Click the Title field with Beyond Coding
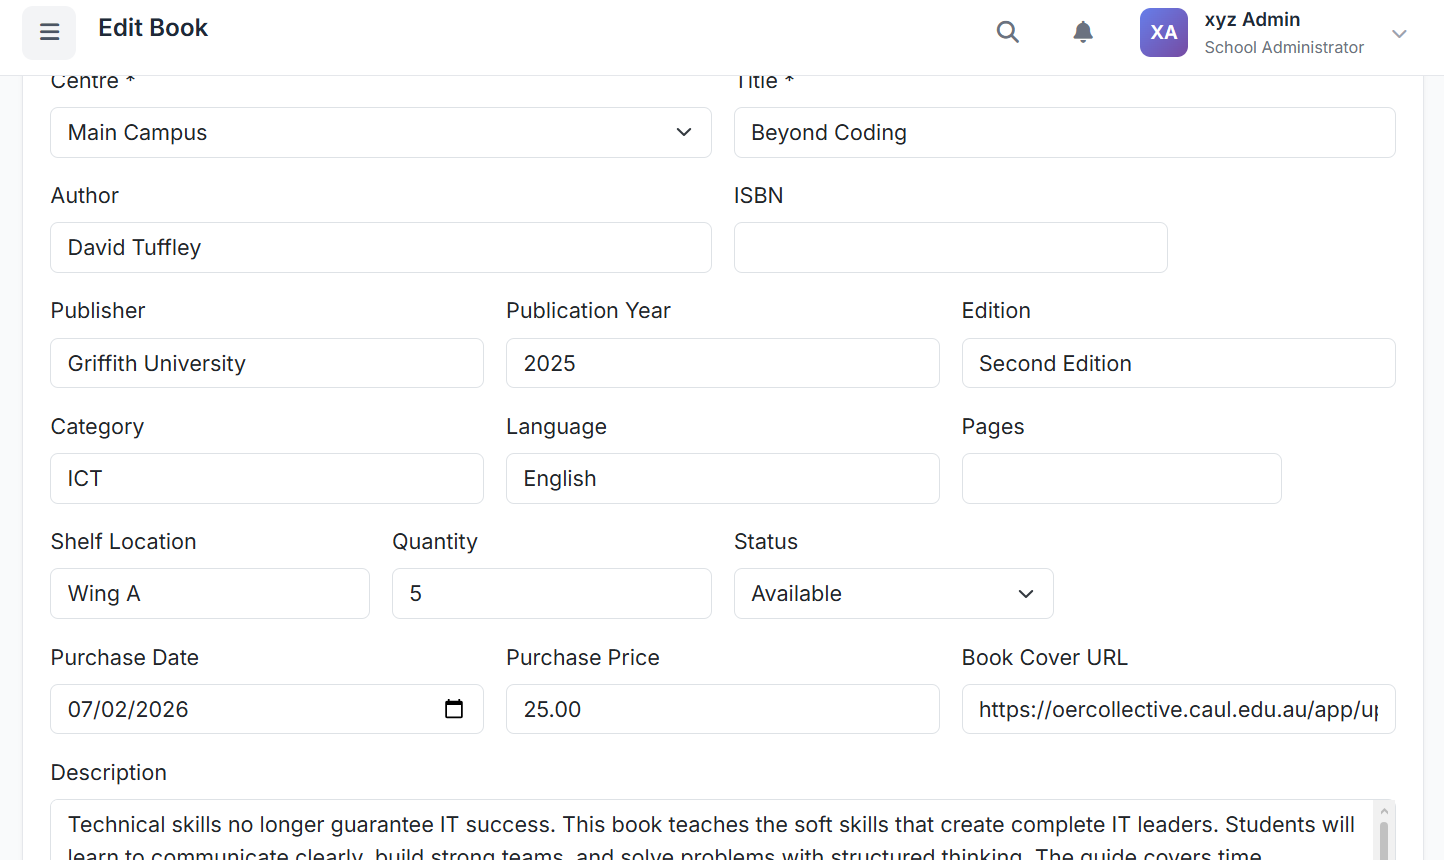The width and height of the screenshot is (1444, 860). [1063, 133]
